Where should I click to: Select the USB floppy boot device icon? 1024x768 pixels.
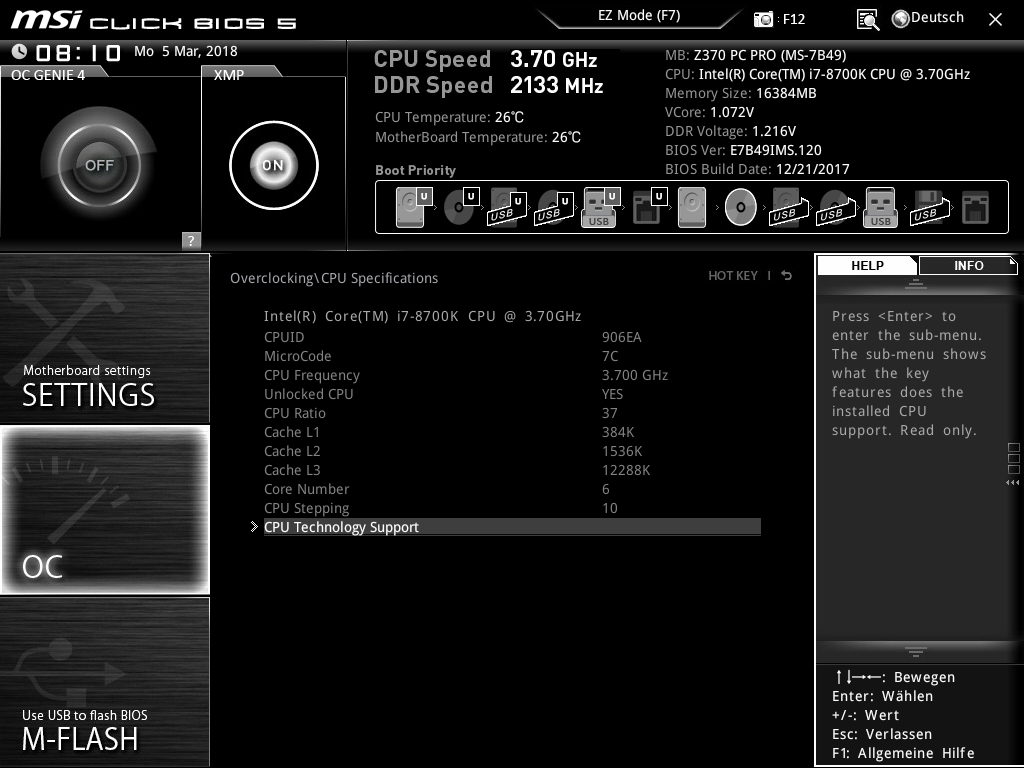coord(929,207)
